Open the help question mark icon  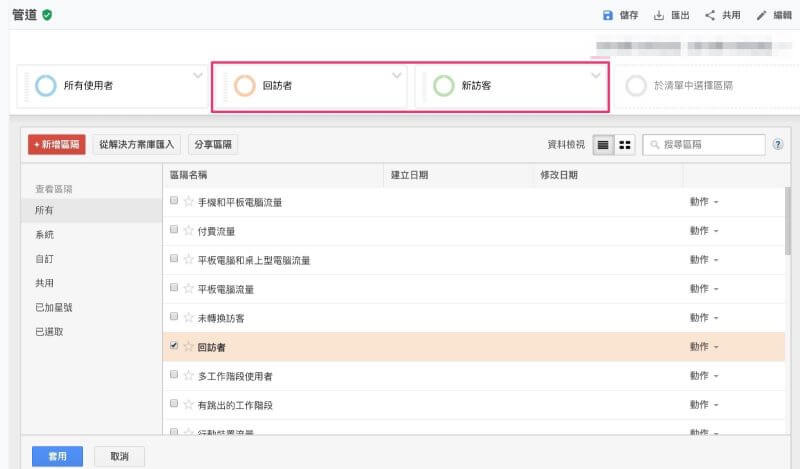pyautogui.click(x=778, y=144)
